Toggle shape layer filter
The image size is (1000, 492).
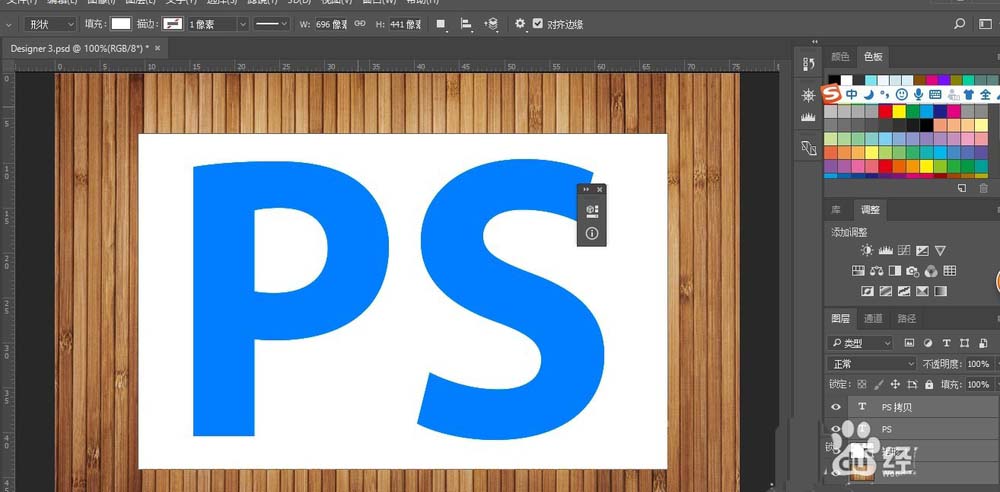click(964, 343)
